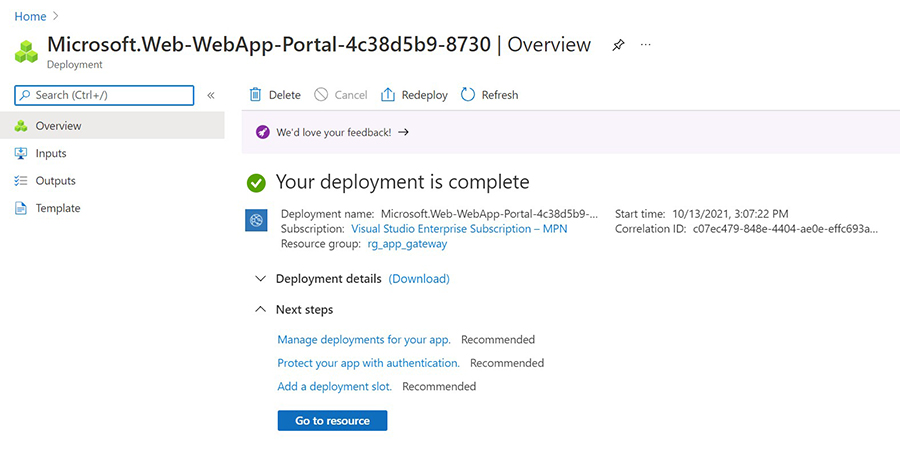The height and width of the screenshot is (456, 900).
Task: Click the Refresh circular arrow icon
Action: 468,95
